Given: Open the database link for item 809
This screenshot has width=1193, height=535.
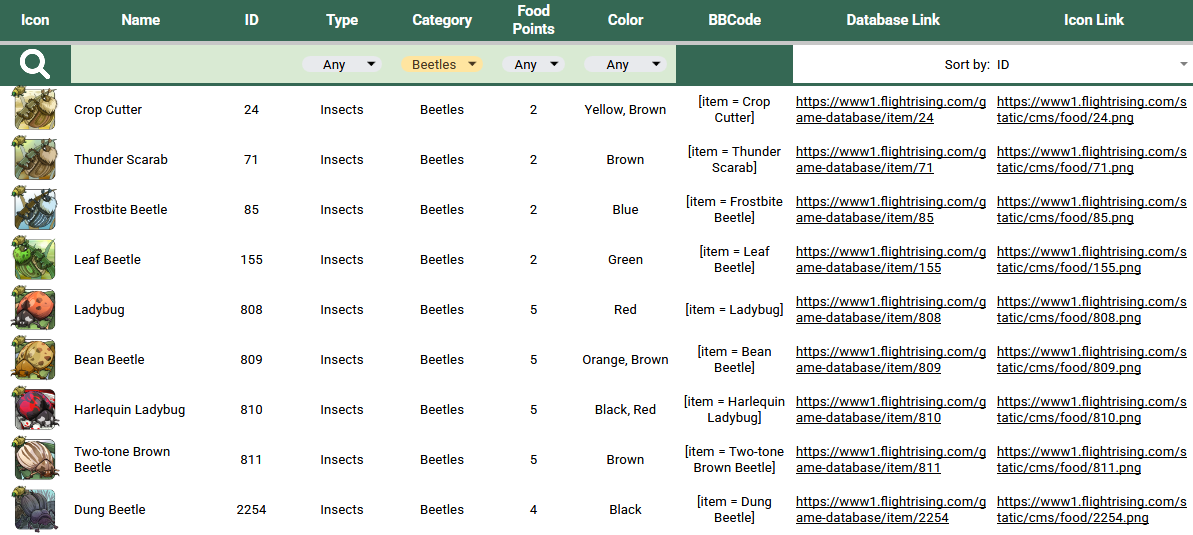Looking at the screenshot, I should coord(891,360).
